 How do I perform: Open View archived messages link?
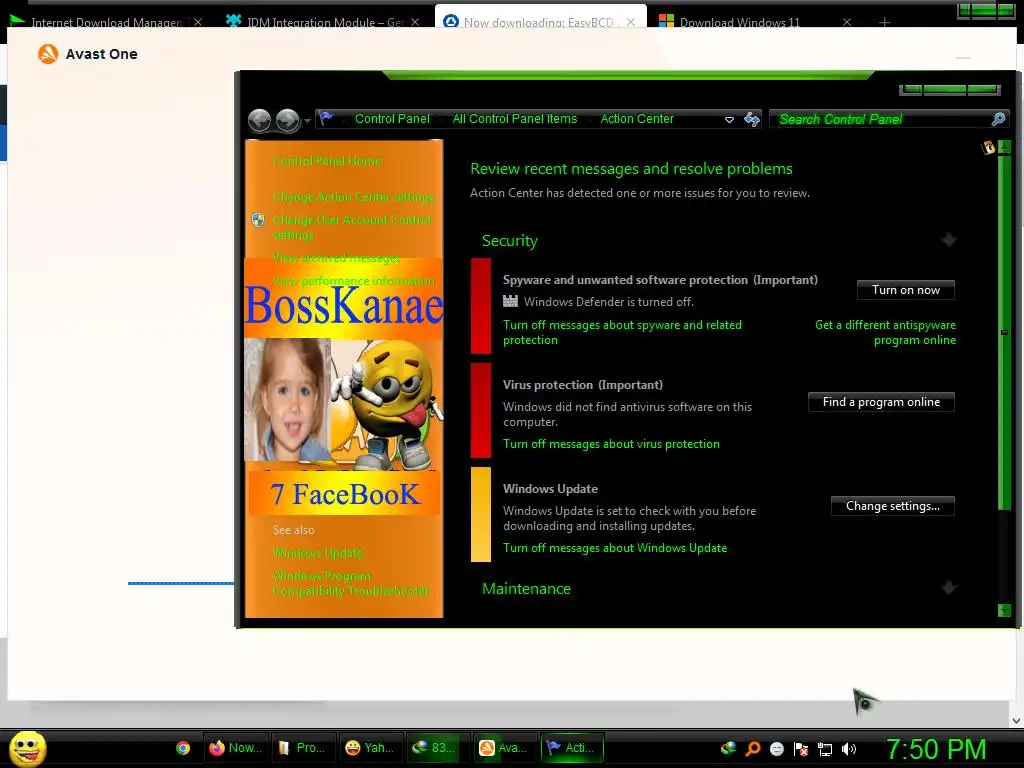[336, 258]
